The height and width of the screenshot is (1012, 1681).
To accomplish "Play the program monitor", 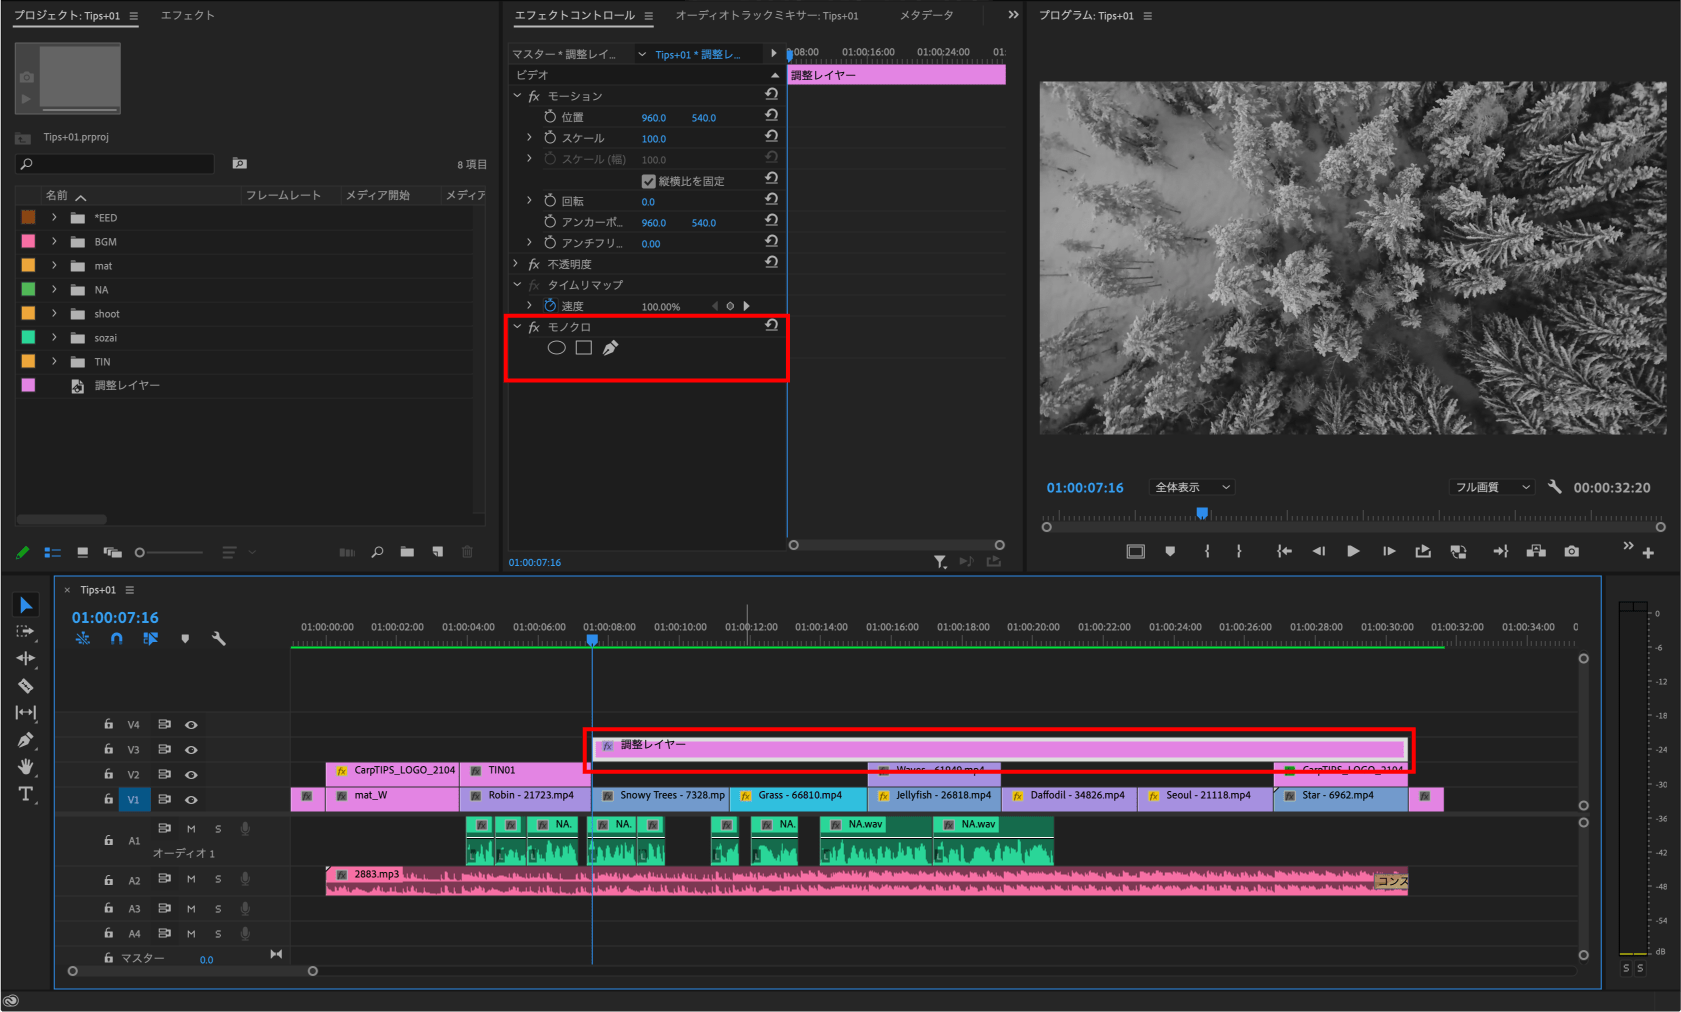I will tap(1353, 551).
